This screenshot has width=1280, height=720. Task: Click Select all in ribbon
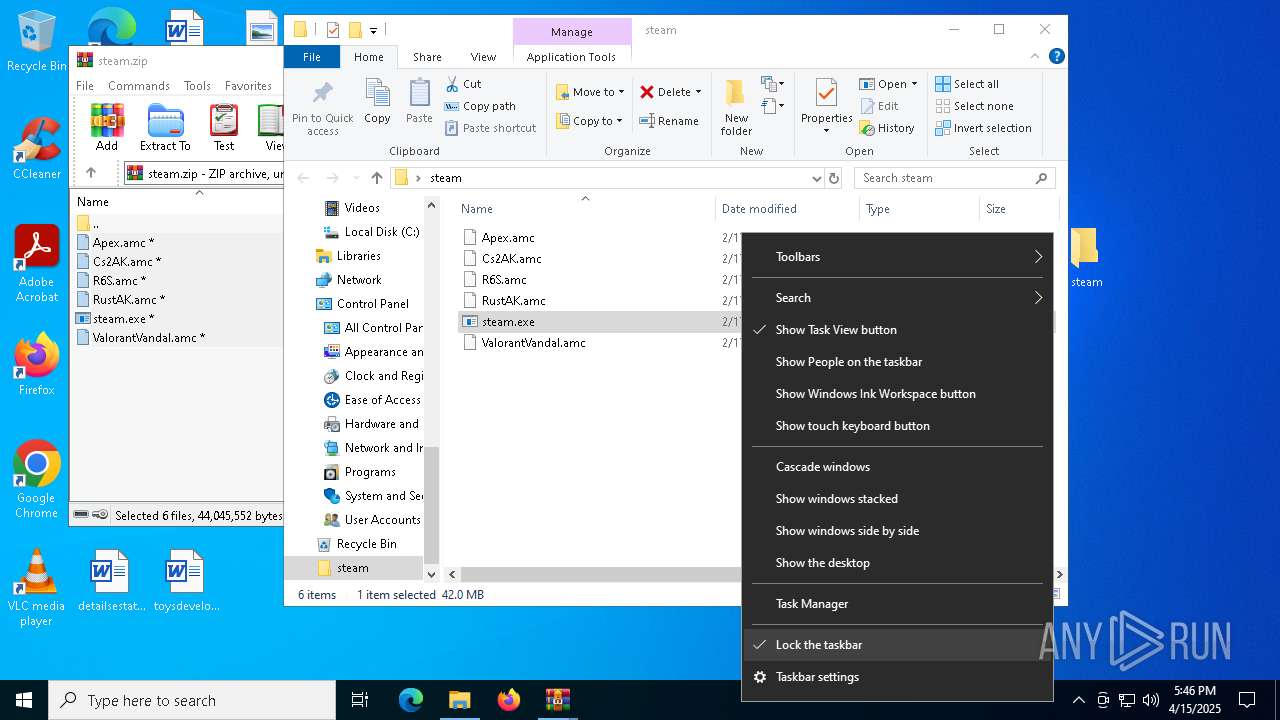point(967,84)
